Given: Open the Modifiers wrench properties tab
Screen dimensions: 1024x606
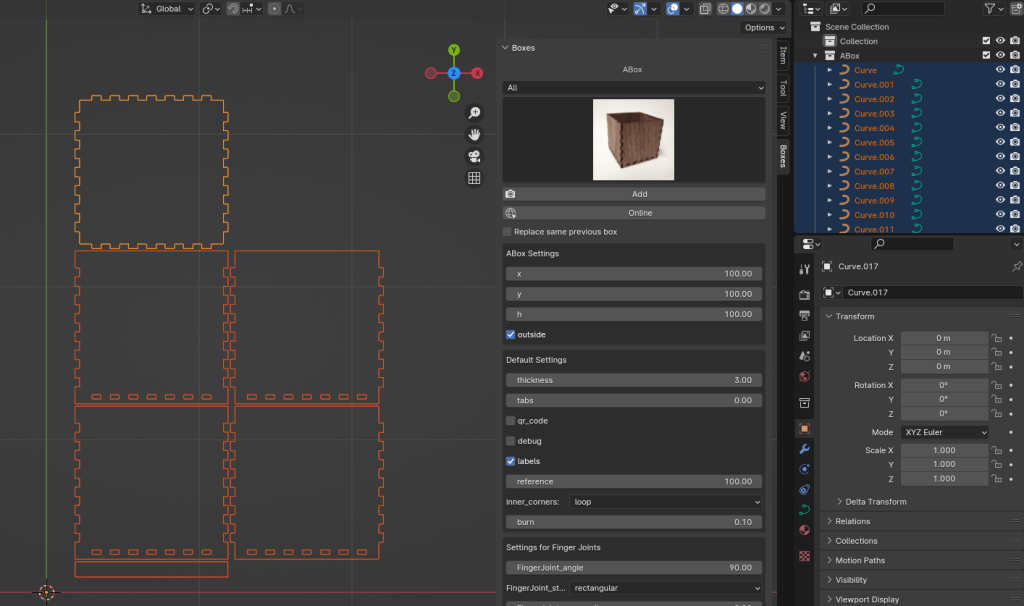Looking at the screenshot, I should point(805,449).
